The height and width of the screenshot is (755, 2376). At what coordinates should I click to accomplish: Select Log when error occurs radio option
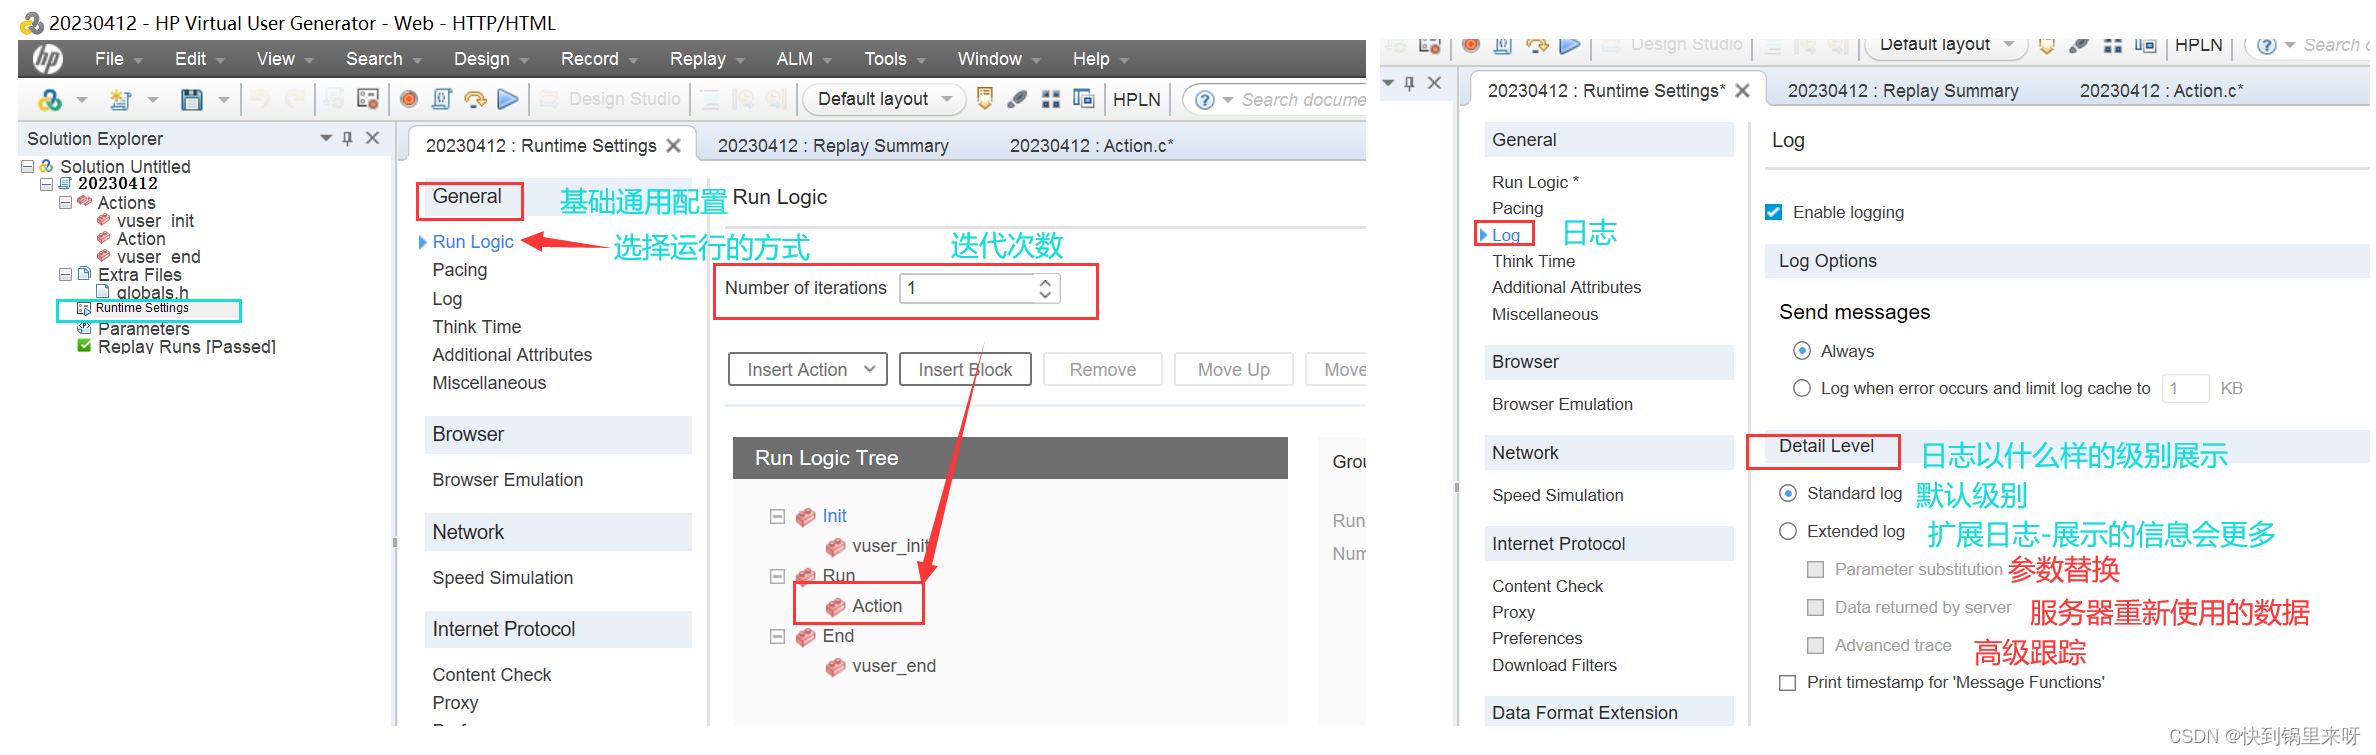click(1802, 388)
